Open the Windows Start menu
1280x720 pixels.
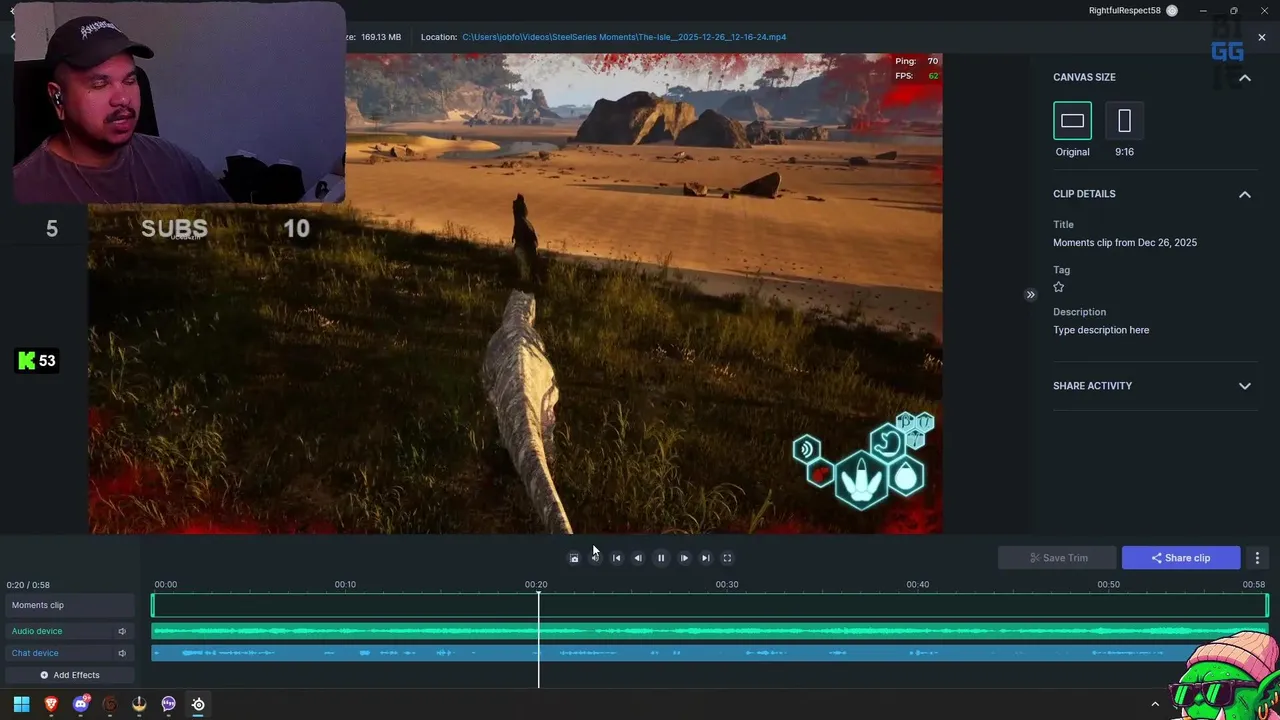coord(21,704)
